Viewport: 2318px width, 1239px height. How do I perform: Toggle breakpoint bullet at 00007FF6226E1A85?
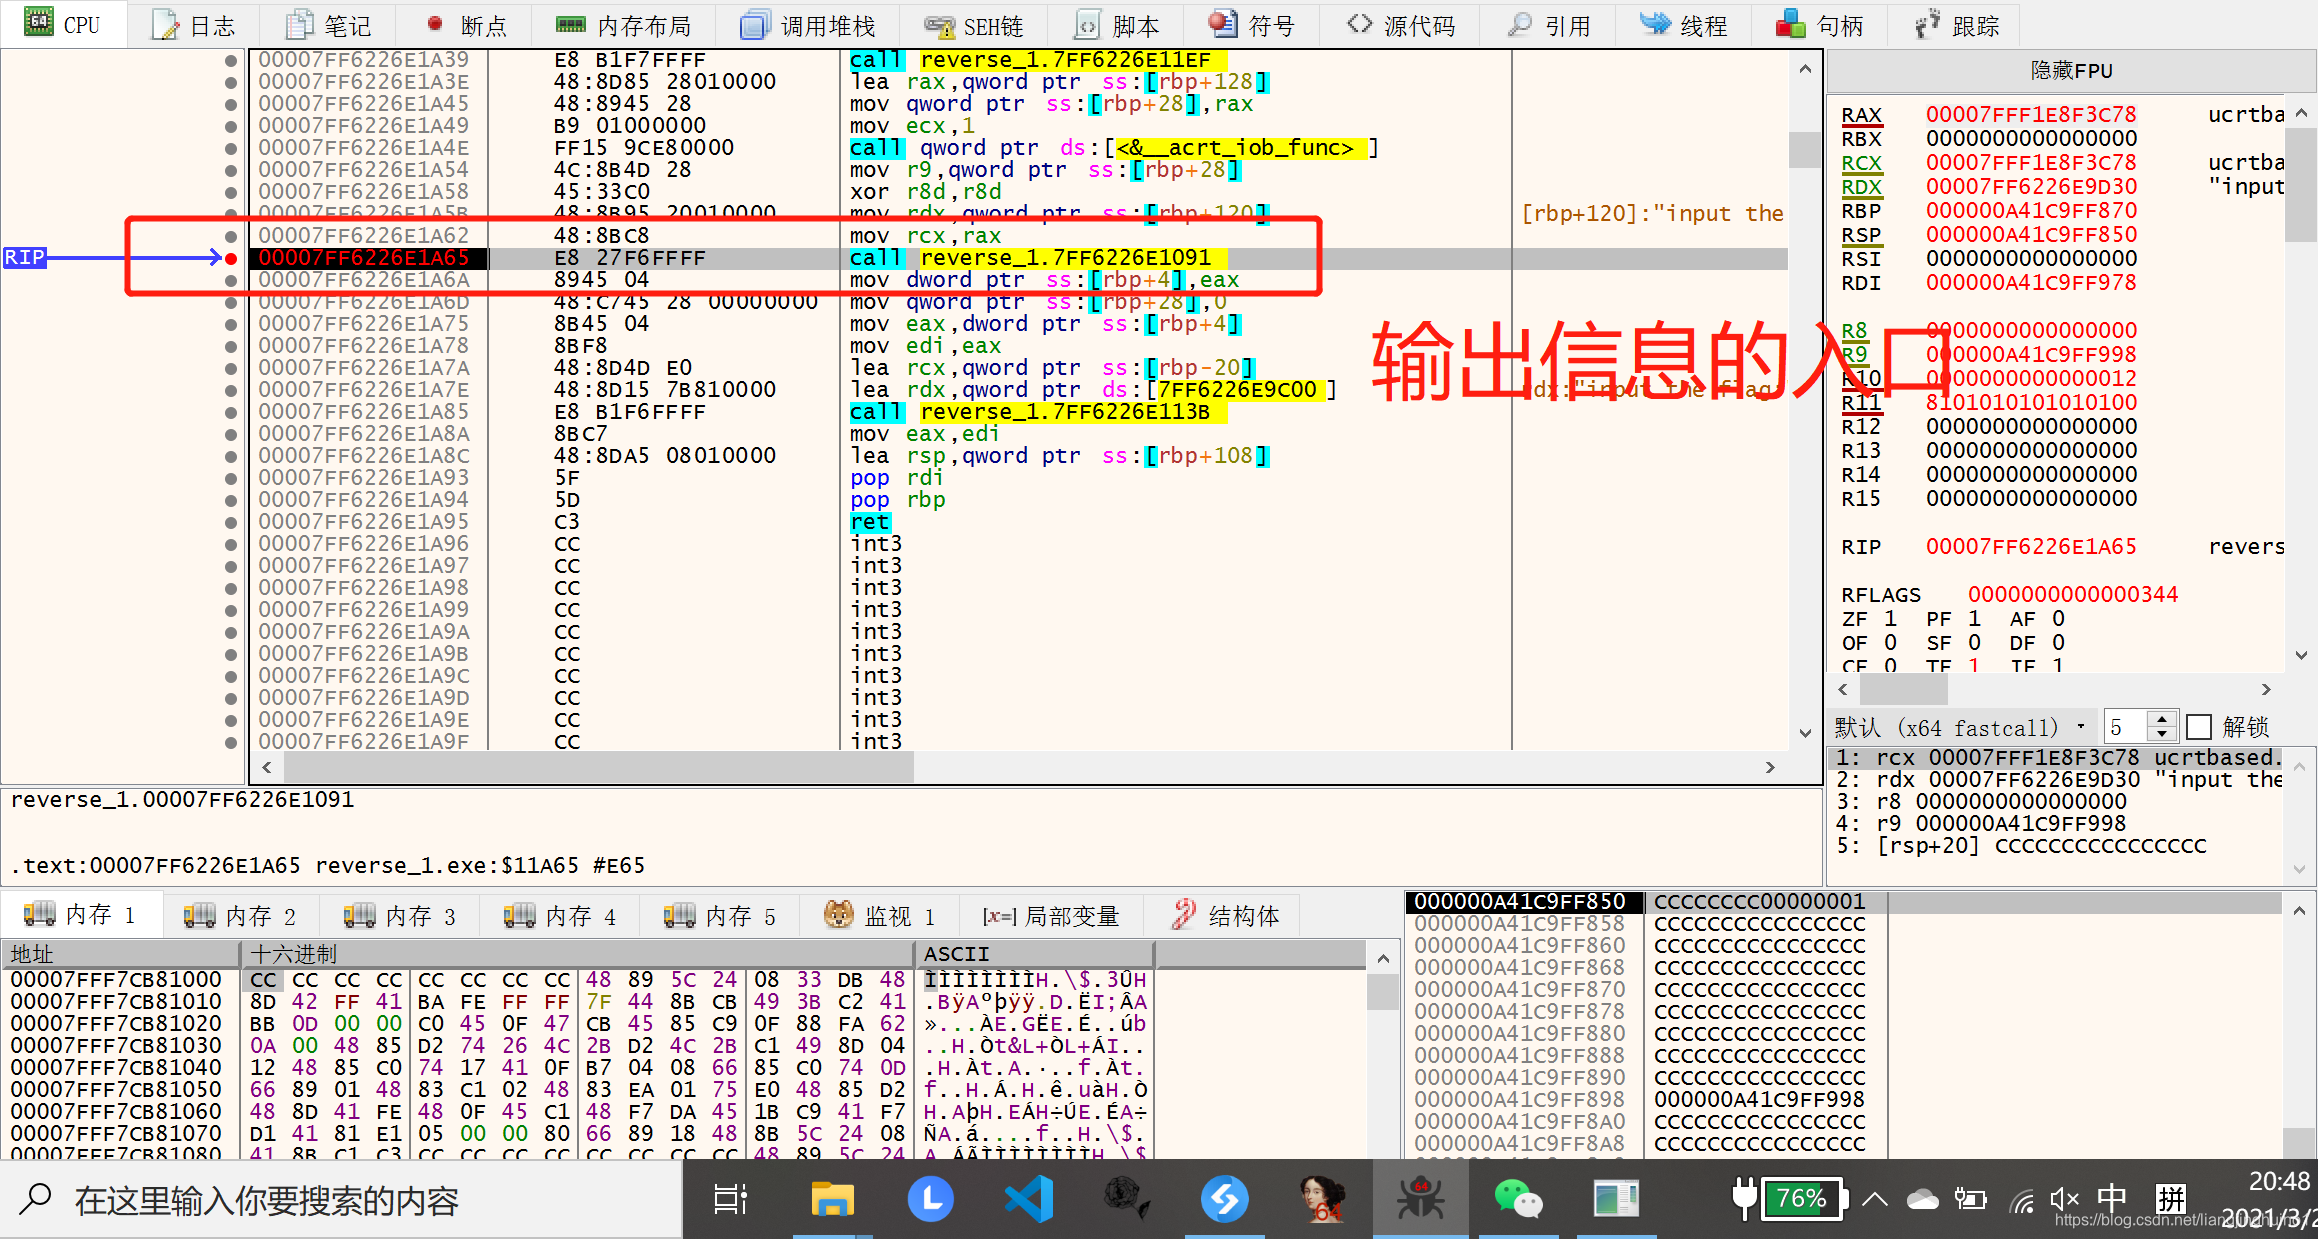pyautogui.click(x=231, y=412)
